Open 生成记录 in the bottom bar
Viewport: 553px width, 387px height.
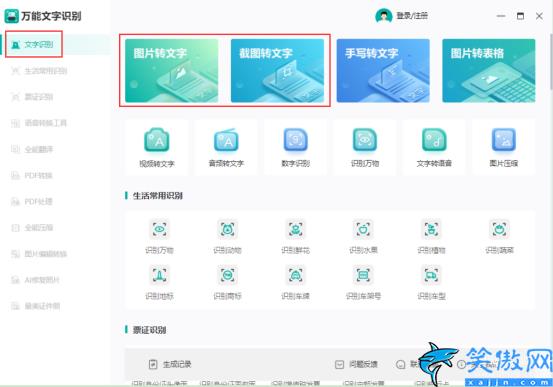coord(170,364)
